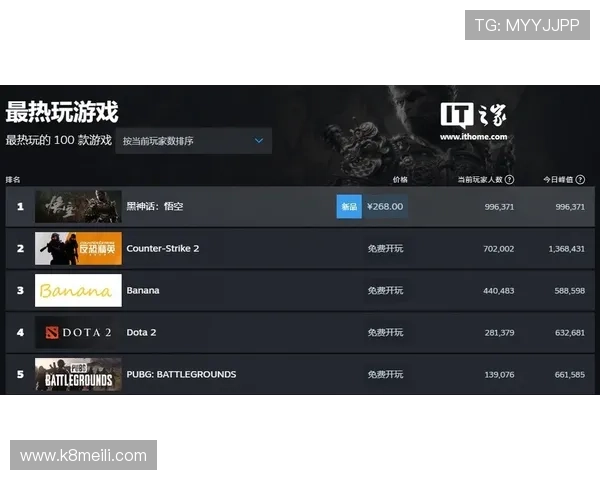Select the Counter-Strike 2 cover image
The image size is (600, 480).
pyautogui.click(x=78, y=248)
